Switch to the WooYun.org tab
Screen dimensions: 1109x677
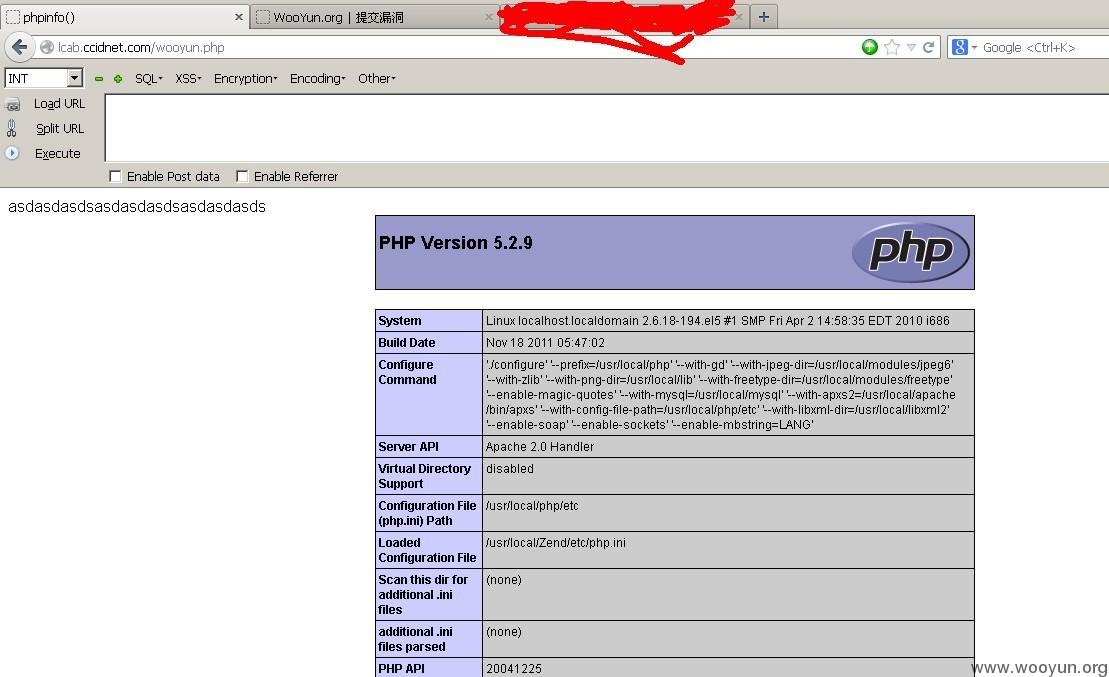(x=374, y=17)
